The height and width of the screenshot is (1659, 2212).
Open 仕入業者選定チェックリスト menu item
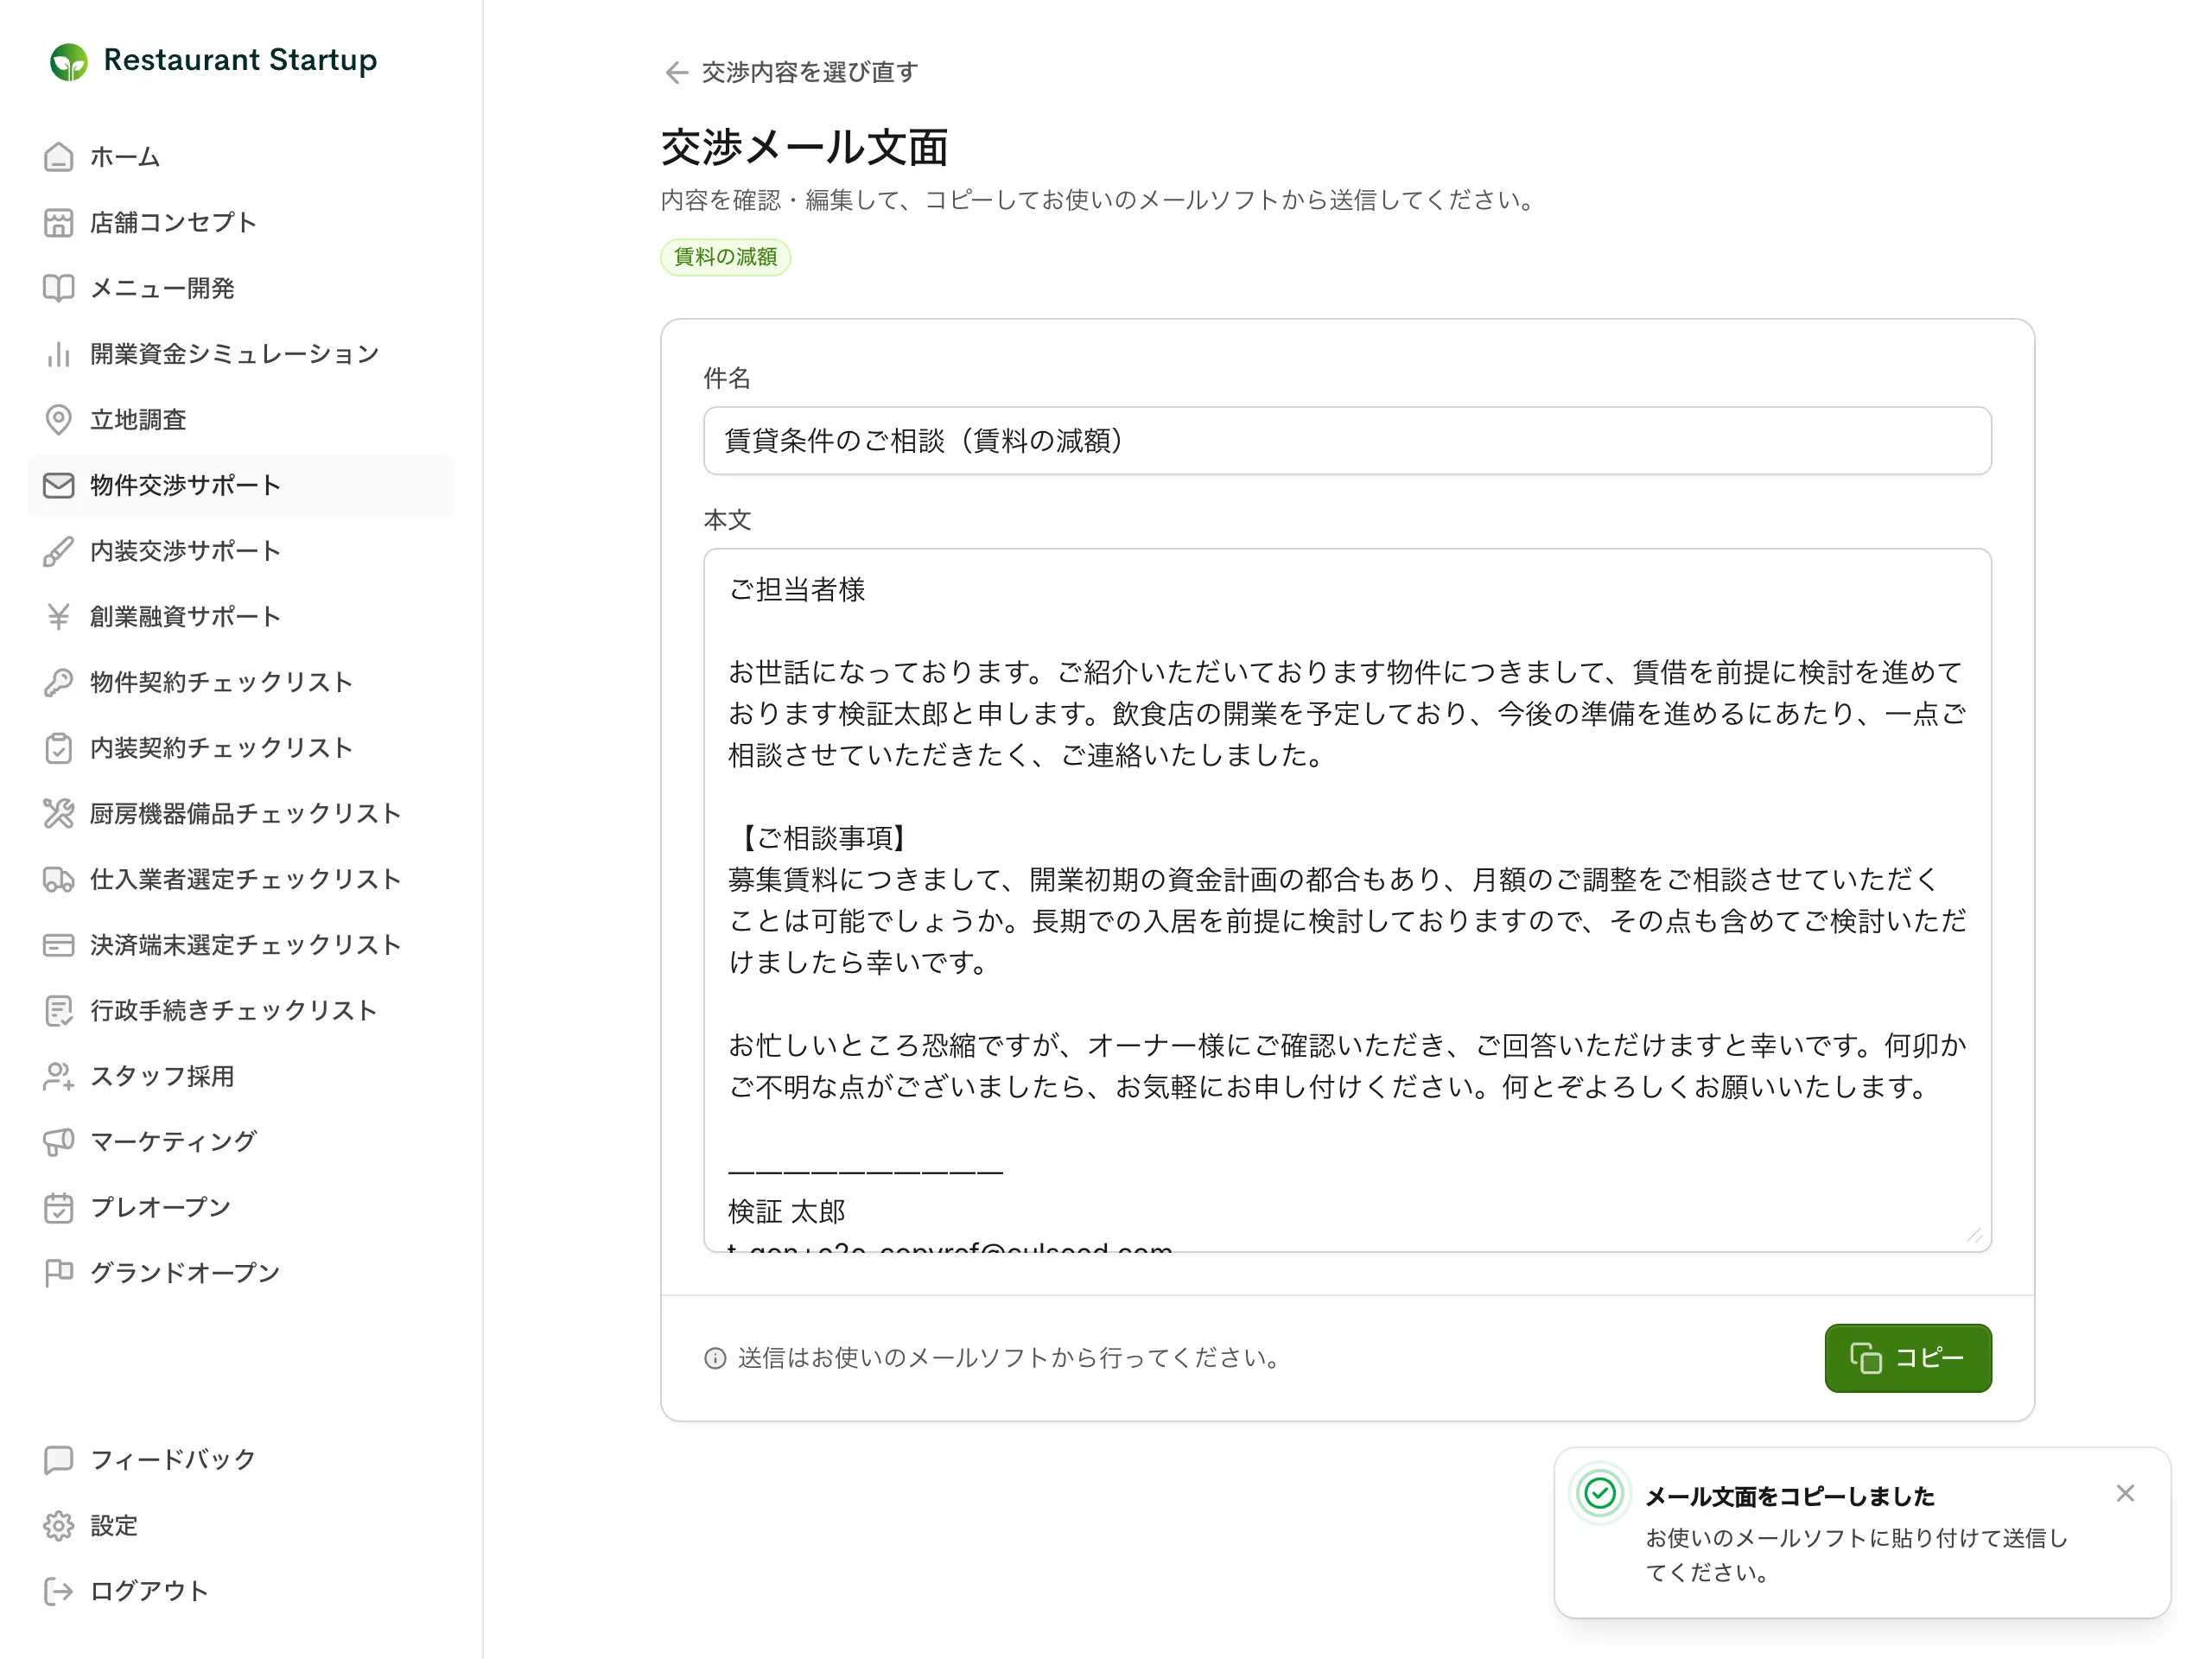241,879
